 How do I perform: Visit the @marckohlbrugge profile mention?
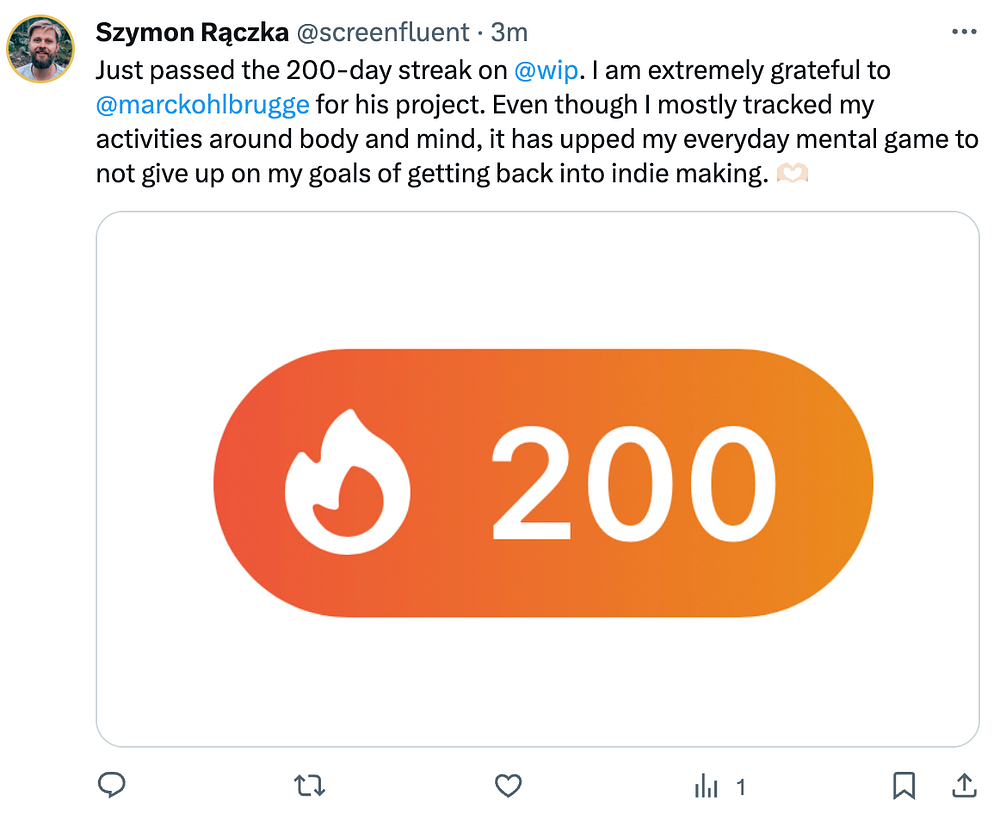202,104
